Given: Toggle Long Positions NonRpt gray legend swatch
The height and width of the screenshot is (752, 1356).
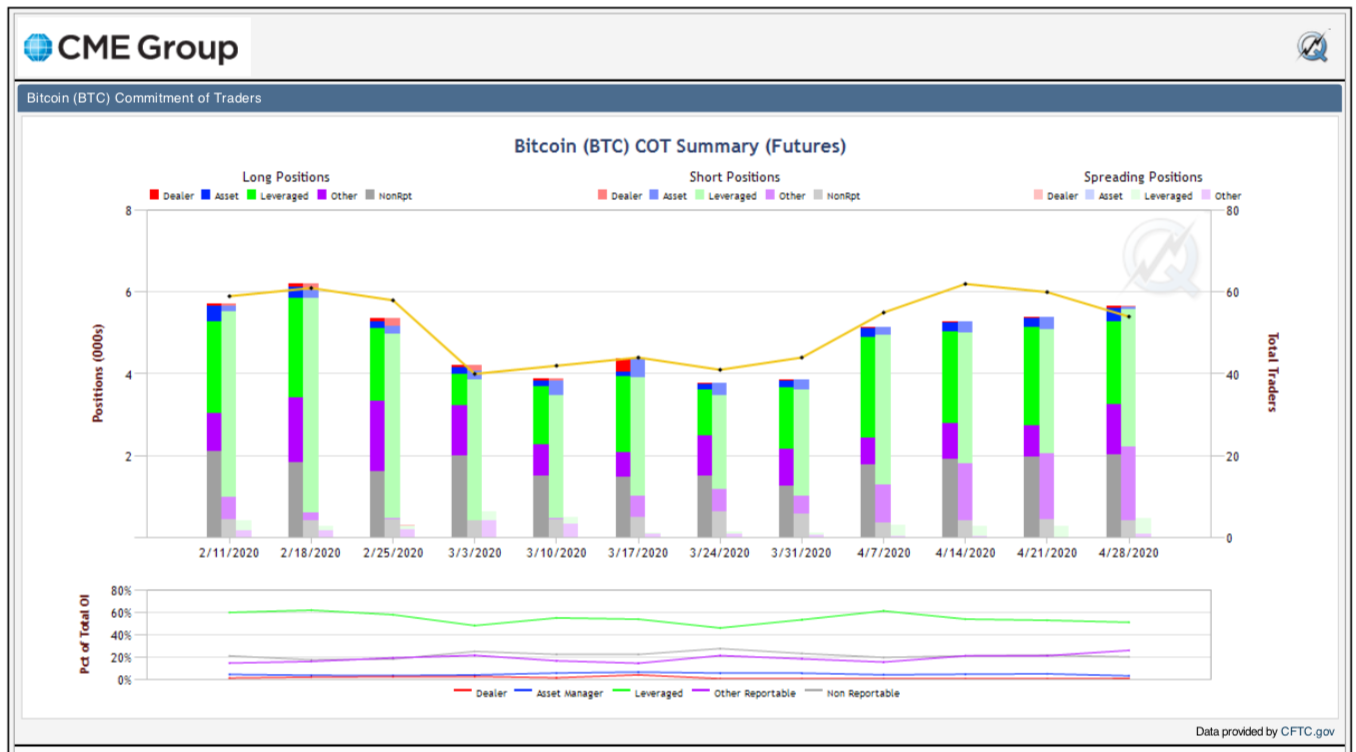Looking at the screenshot, I should coord(371,195).
